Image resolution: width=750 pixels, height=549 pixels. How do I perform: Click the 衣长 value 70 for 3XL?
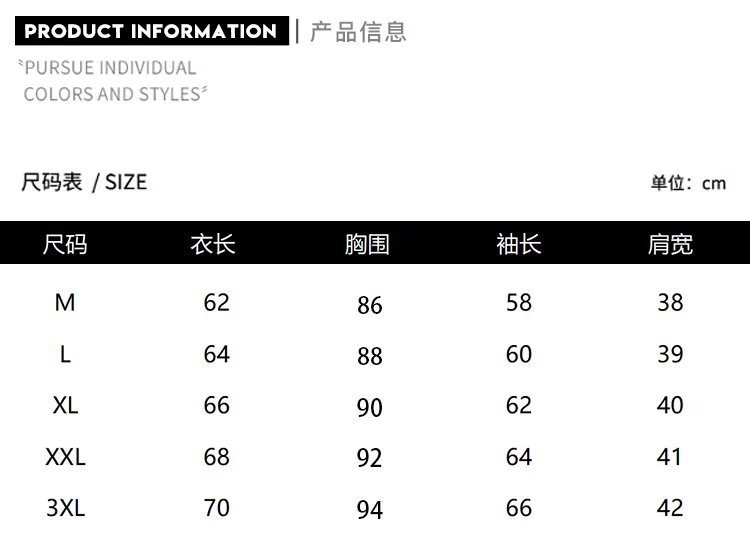click(x=217, y=508)
